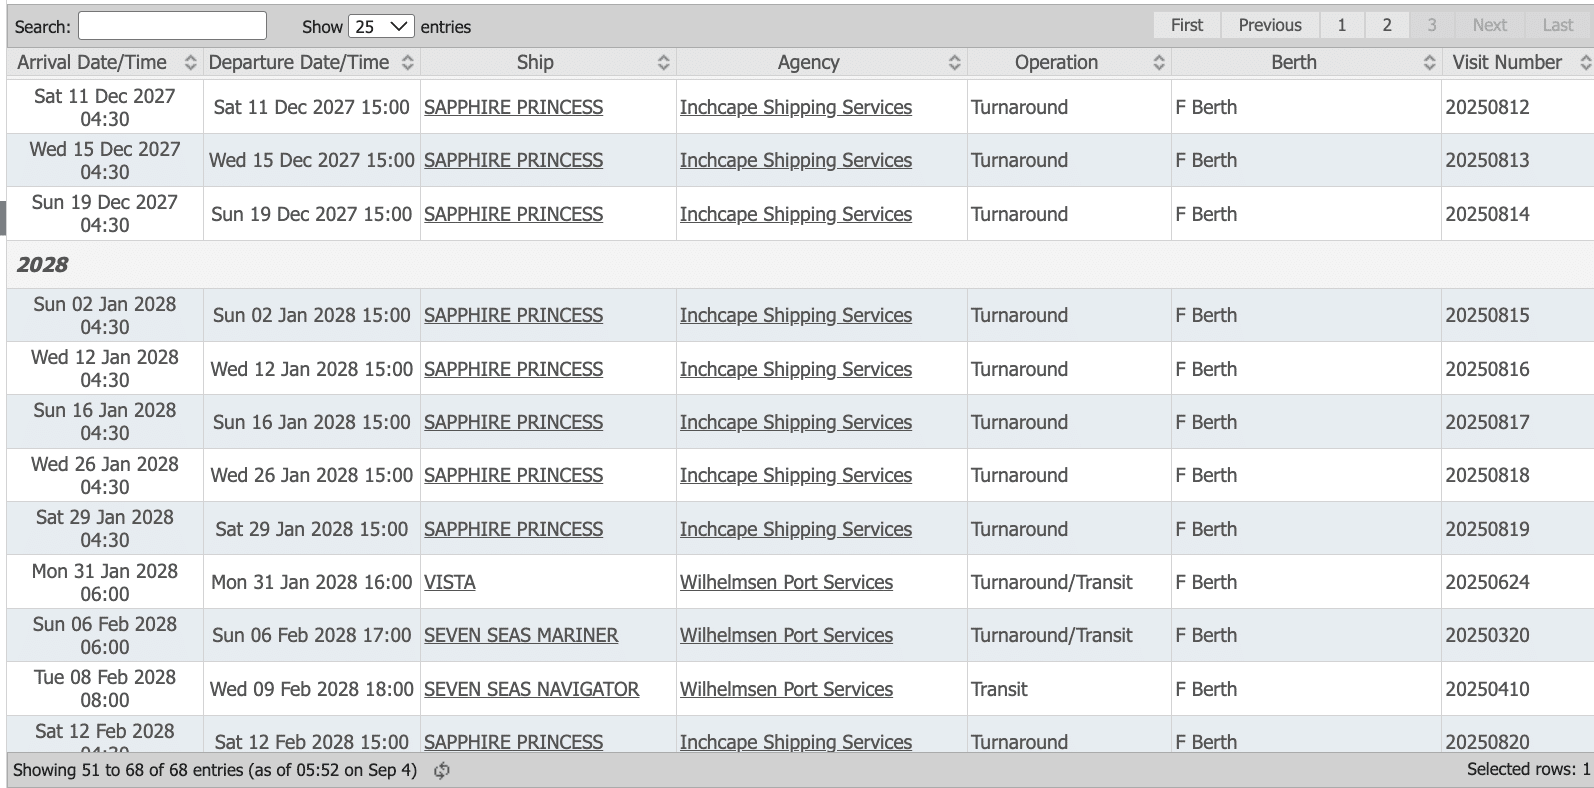Click 'Selected rows: 1' status text
This screenshot has width=1594, height=788.
1528,769
